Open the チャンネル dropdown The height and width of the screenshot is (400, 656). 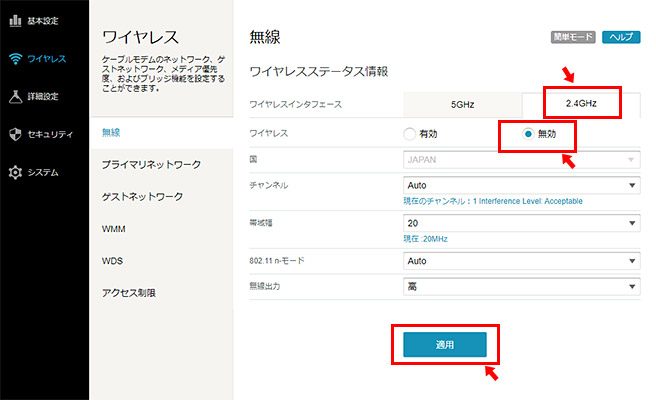click(521, 185)
